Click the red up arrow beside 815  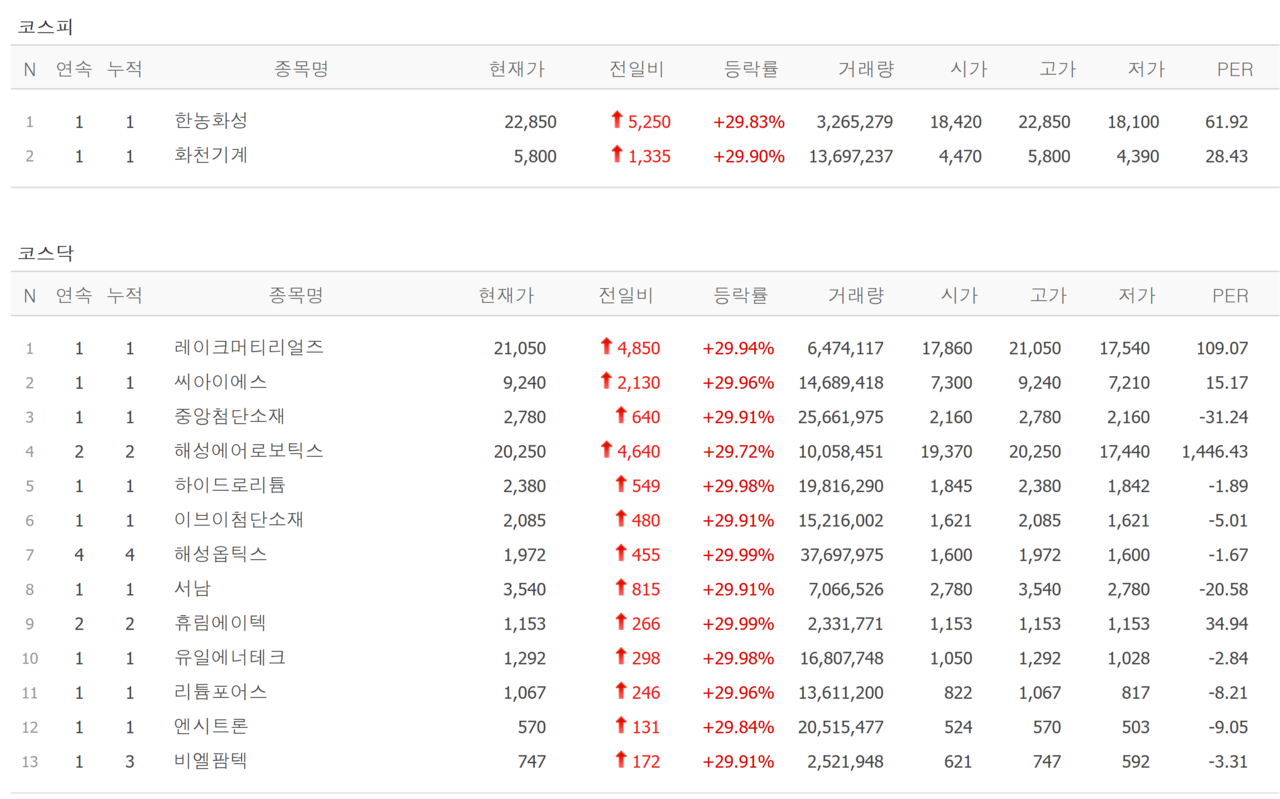621,587
